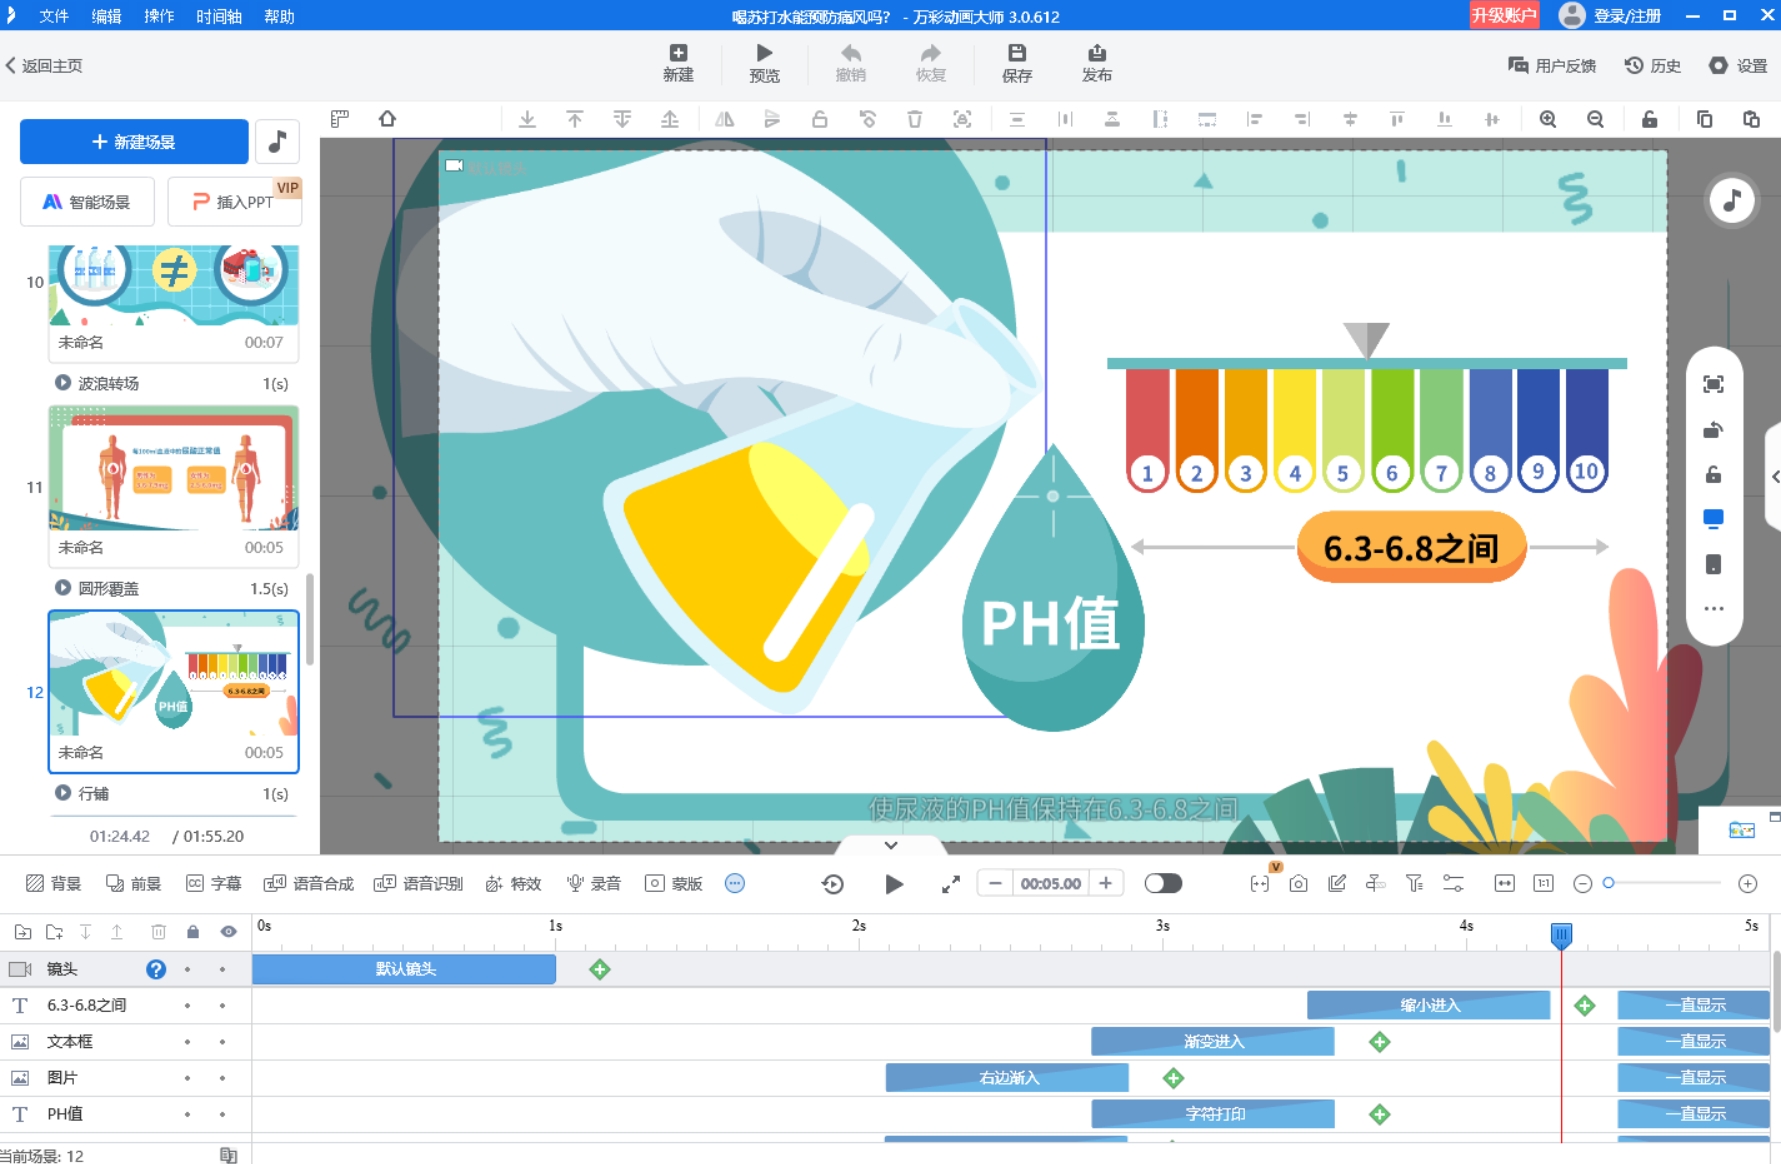1781x1164 pixels.
Task: Open the 操作 menu
Action: pyautogui.click(x=159, y=16)
